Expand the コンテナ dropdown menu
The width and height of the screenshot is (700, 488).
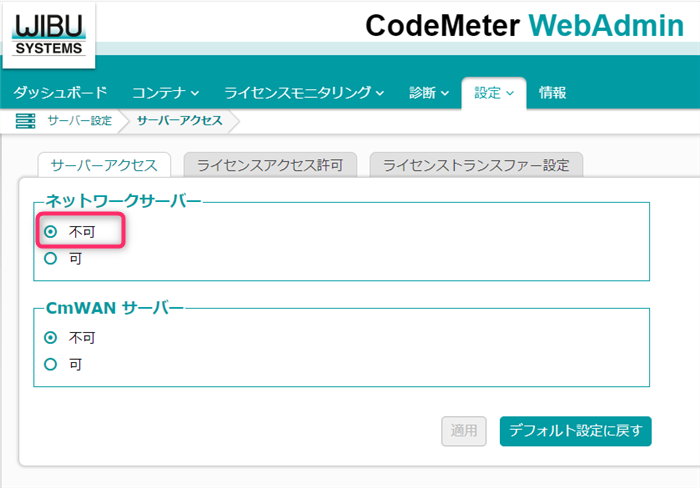click(165, 93)
